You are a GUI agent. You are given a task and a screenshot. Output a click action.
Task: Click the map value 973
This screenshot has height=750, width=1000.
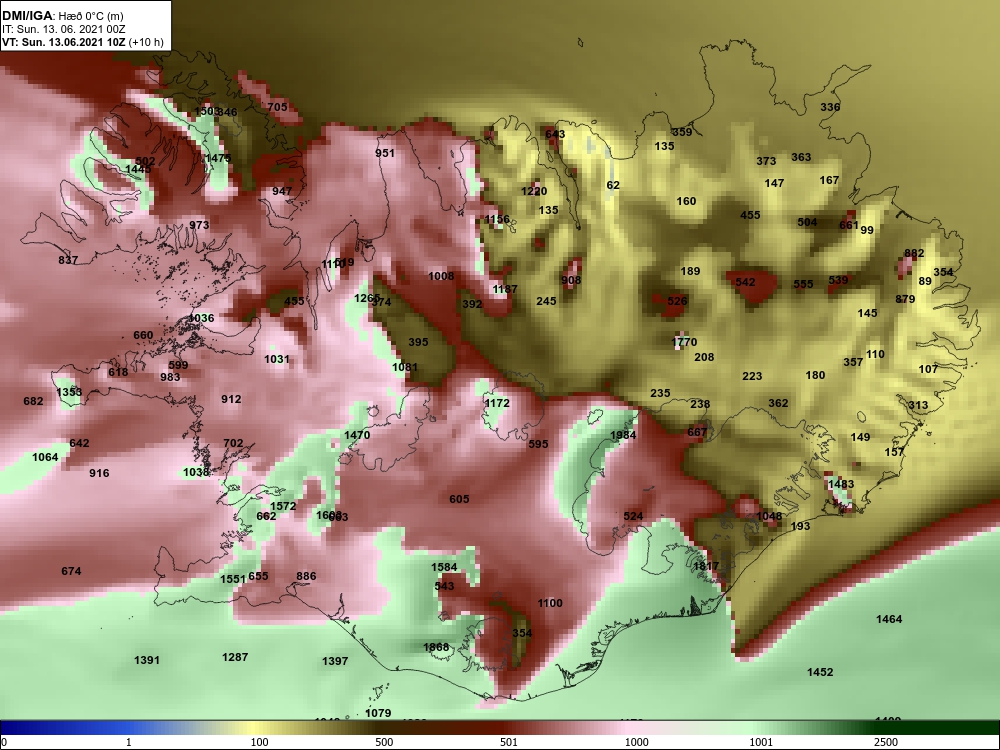199,225
